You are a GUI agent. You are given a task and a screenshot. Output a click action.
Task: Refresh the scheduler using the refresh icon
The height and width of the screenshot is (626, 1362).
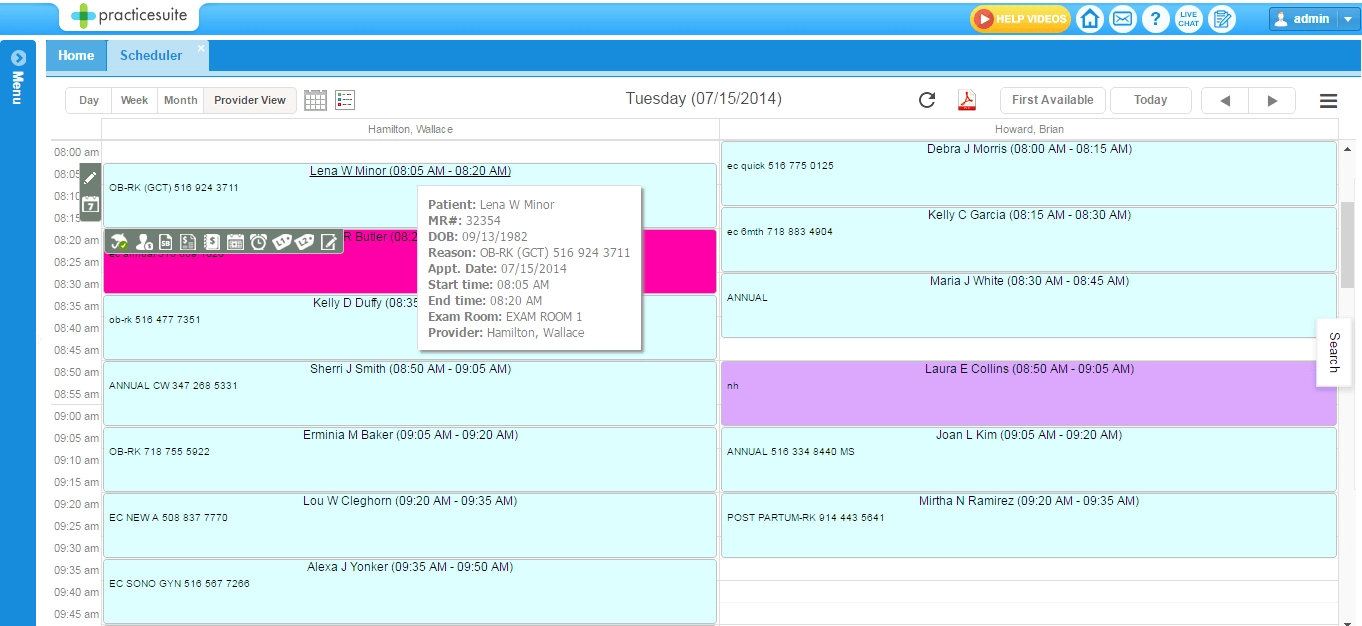click(x=926, y=100)
